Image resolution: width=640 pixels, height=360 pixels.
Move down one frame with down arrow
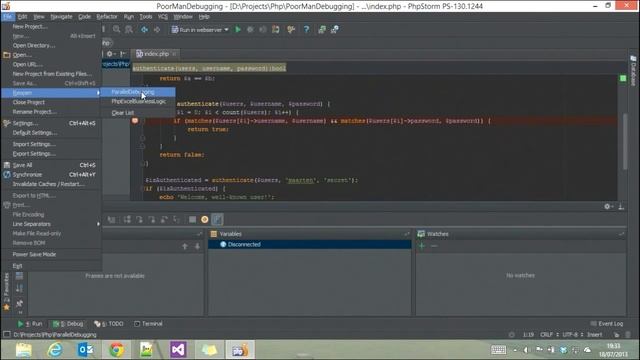tap(197, 246)
